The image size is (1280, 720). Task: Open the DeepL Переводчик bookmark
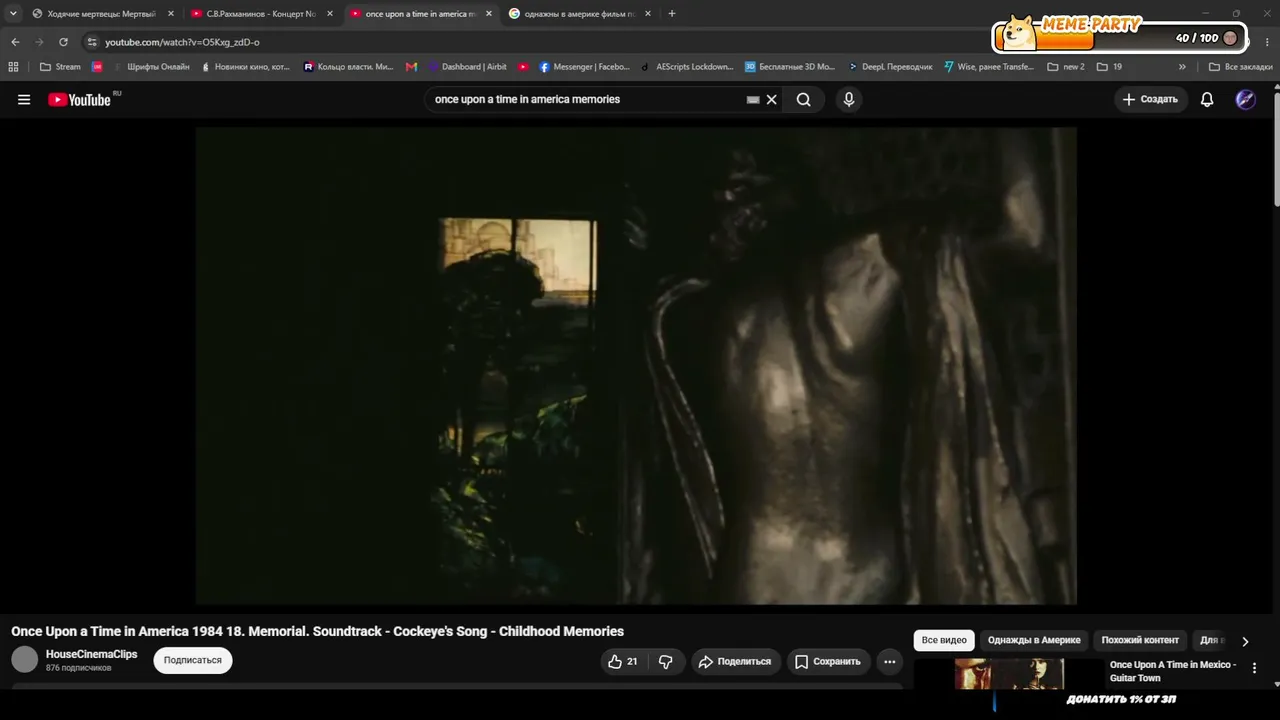pos(890,67)
